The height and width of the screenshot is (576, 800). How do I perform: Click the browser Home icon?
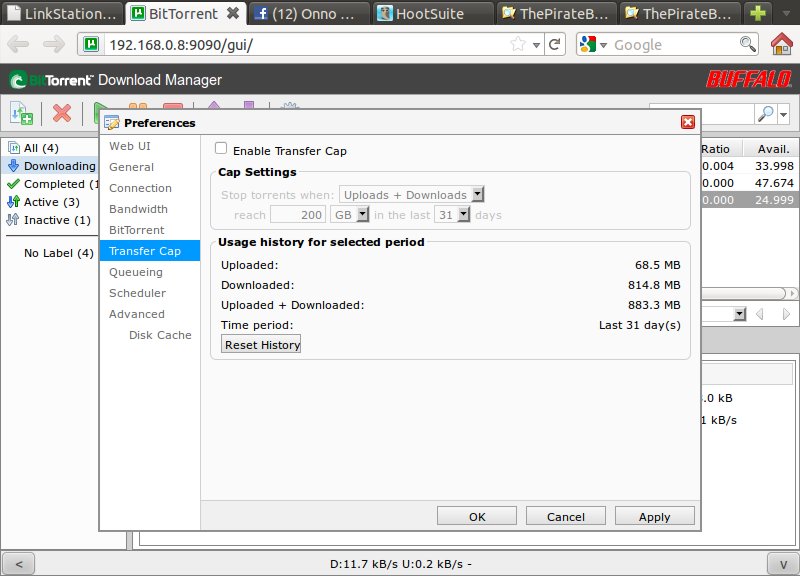point(782,44)
